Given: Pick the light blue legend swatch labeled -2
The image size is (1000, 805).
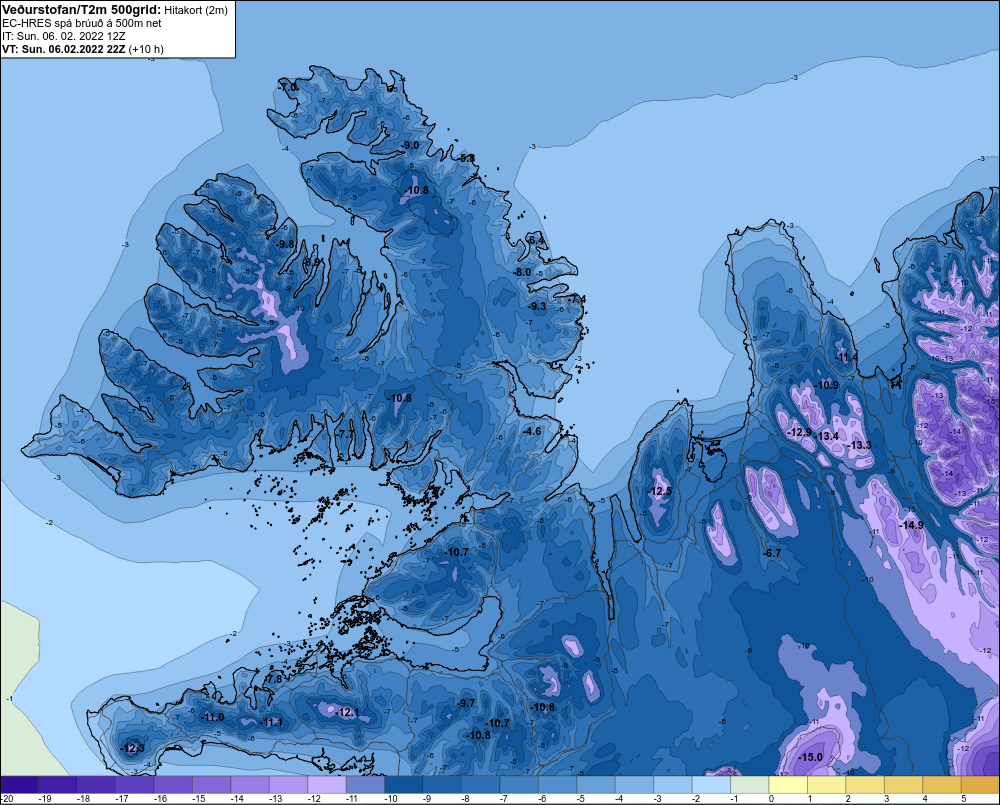Looking at the screenshot, I should click(711, 785).
